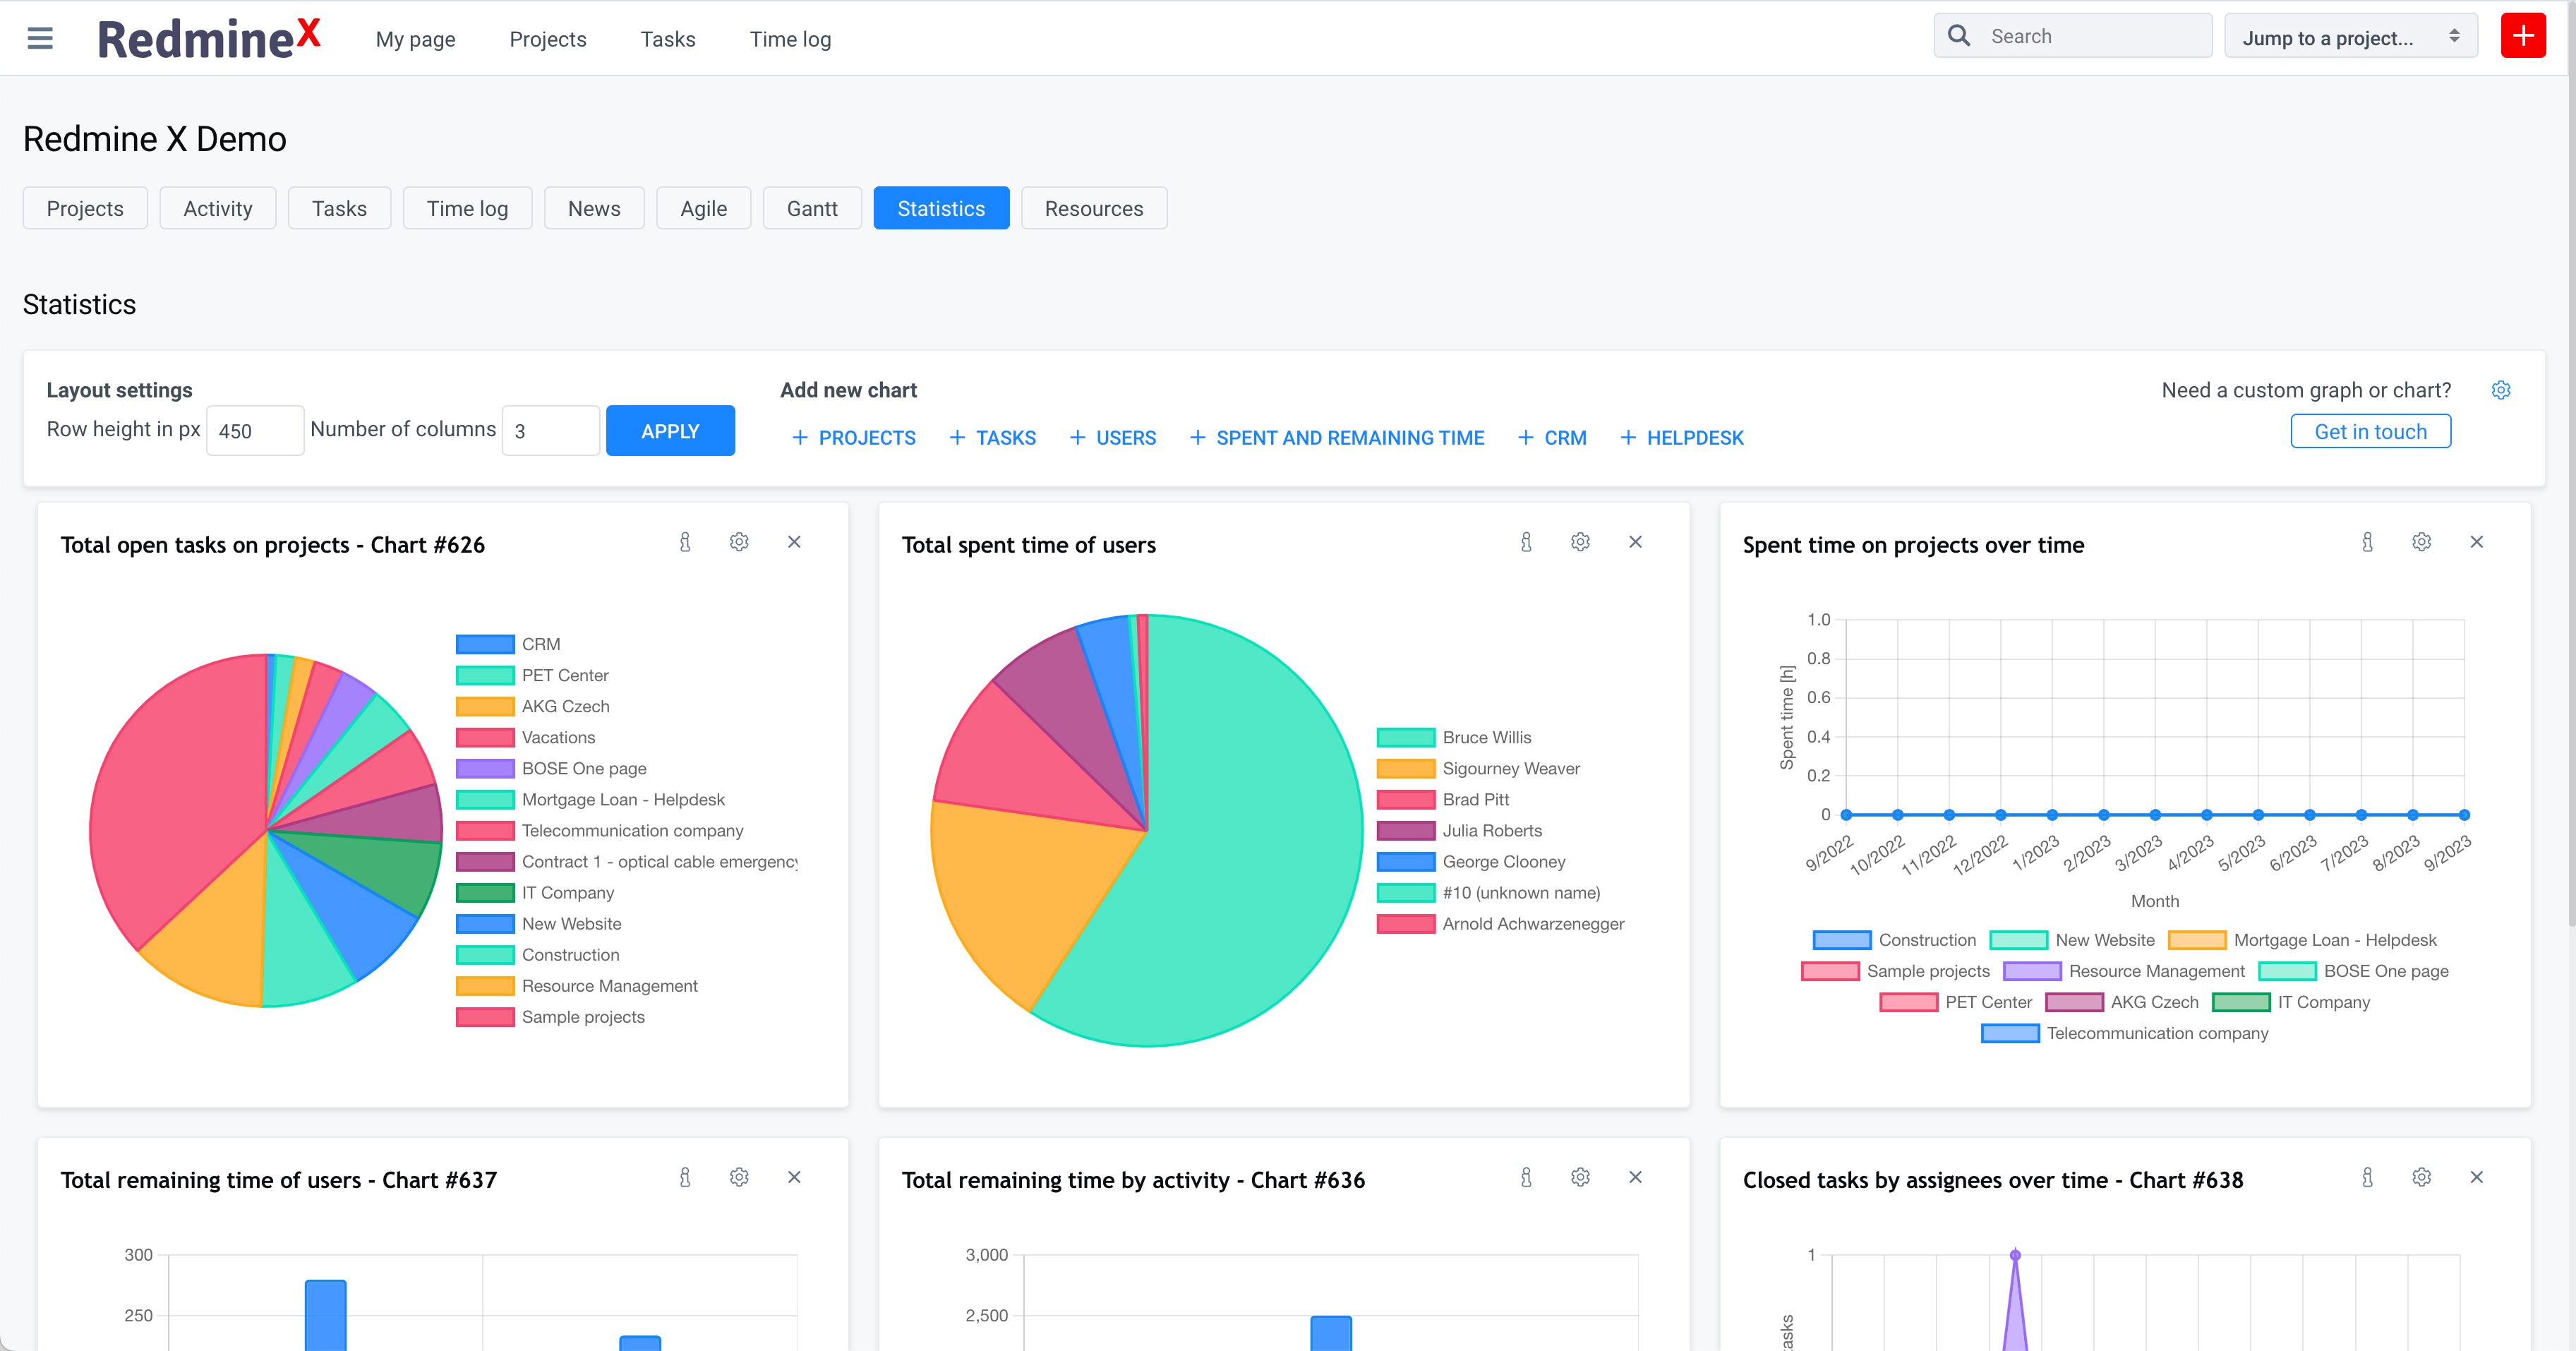Open settings gear on Total spent time of users

pyautogui.click(x=1580, y=541)
